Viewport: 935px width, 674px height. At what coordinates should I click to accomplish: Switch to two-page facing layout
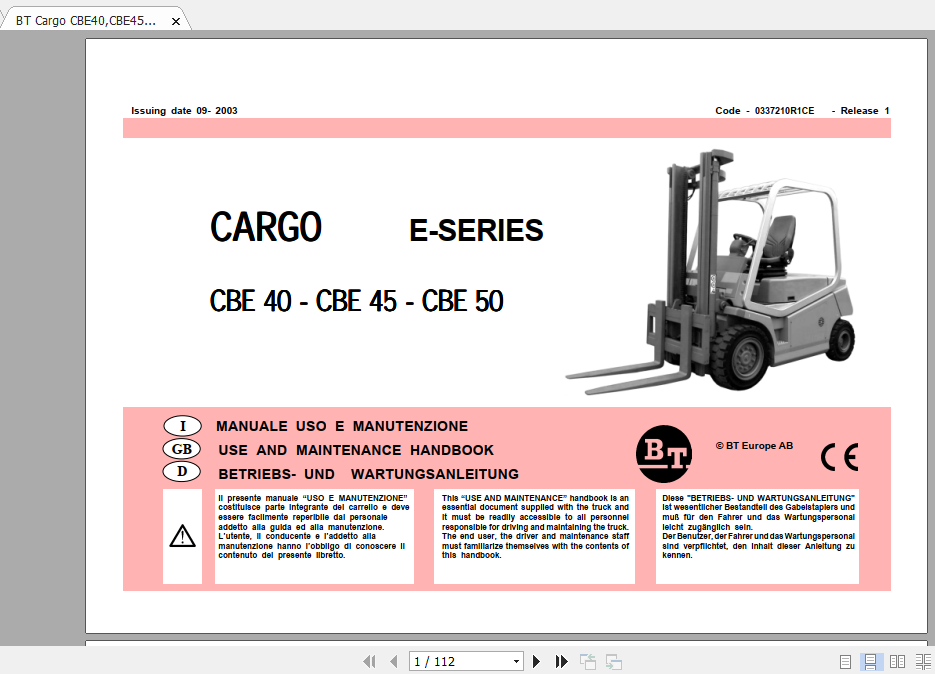[897, 661]
